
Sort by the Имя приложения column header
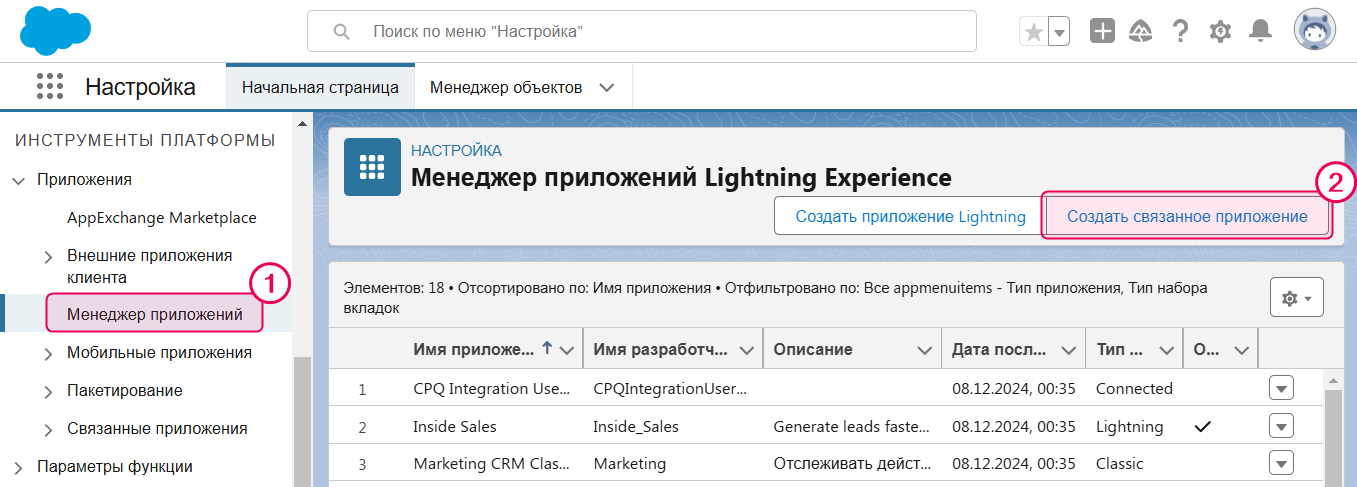(475, 349)
